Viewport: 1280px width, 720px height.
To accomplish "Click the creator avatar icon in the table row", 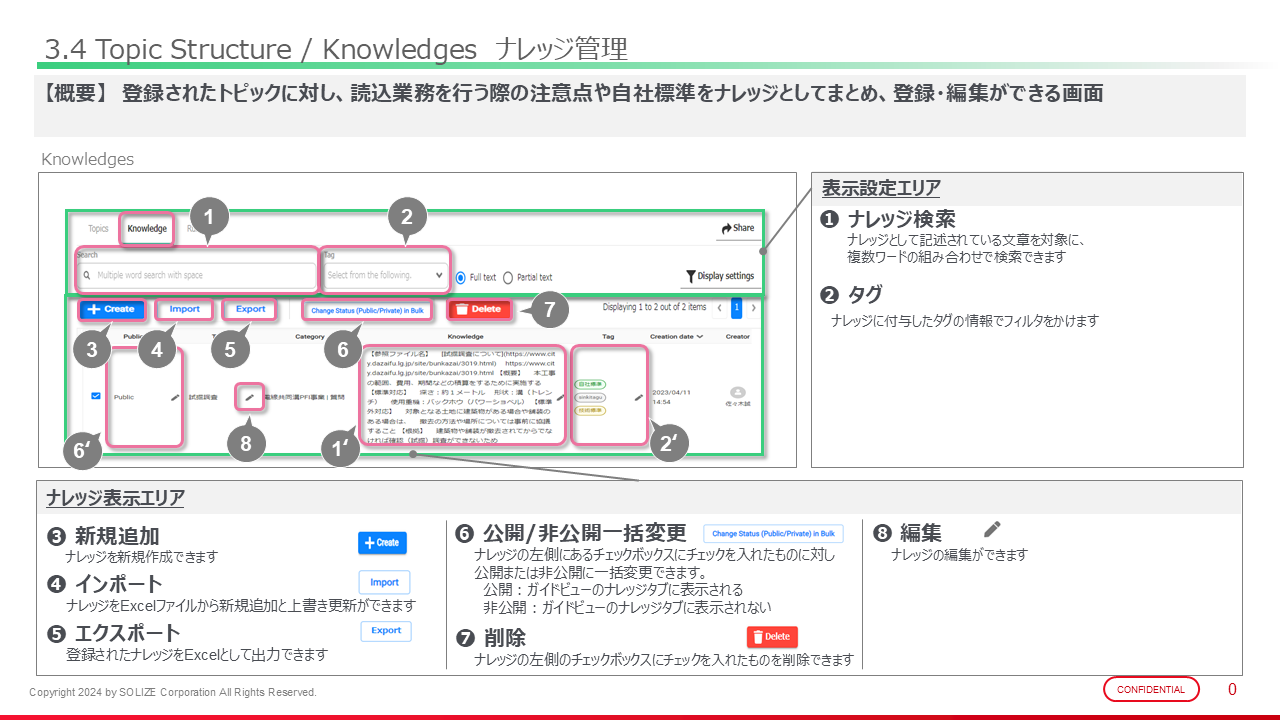I will click(x=738, y=393).
